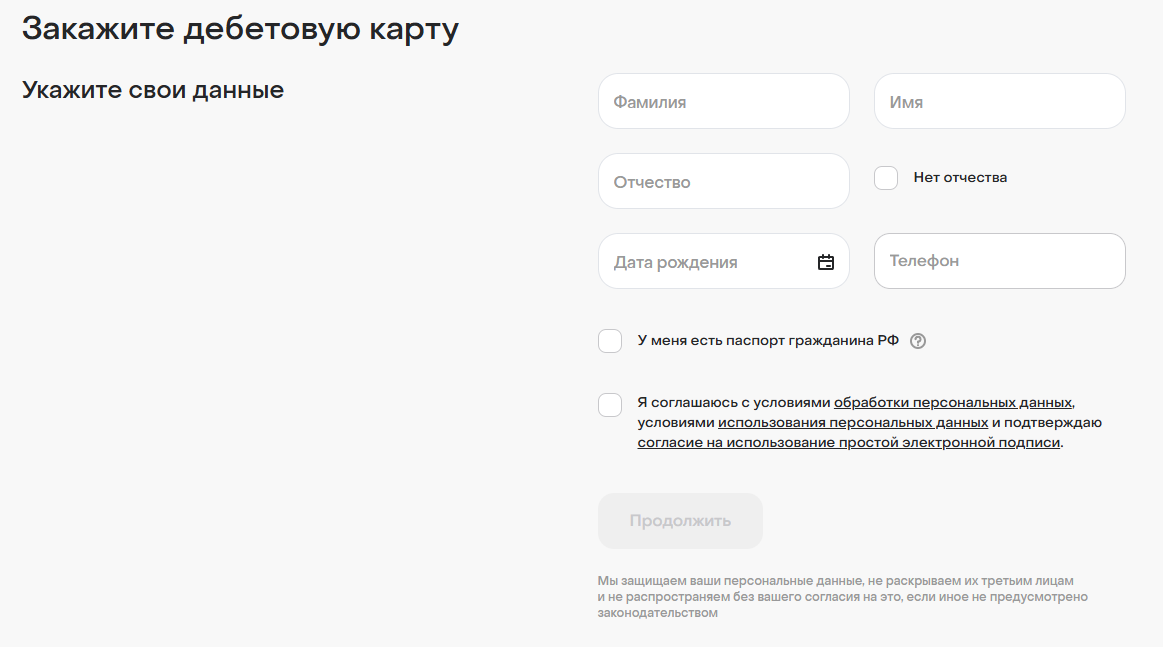Enable the personal data consent checkbox
This screenshot has height=647, width=1163.
[610, 405]
